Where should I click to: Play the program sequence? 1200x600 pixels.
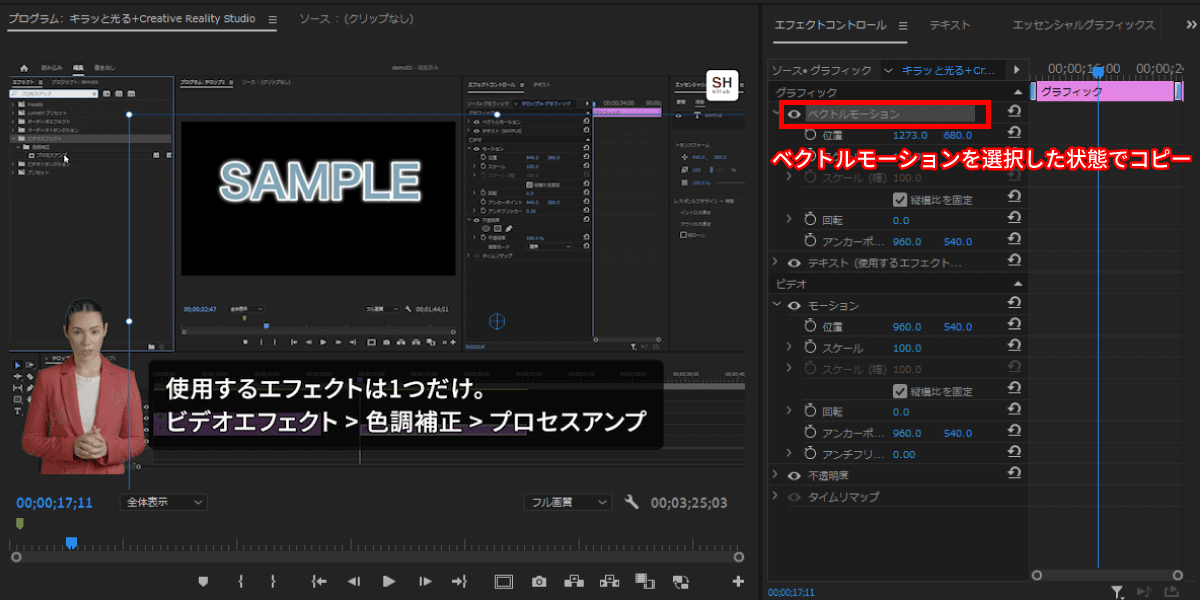tap(389, 581)
